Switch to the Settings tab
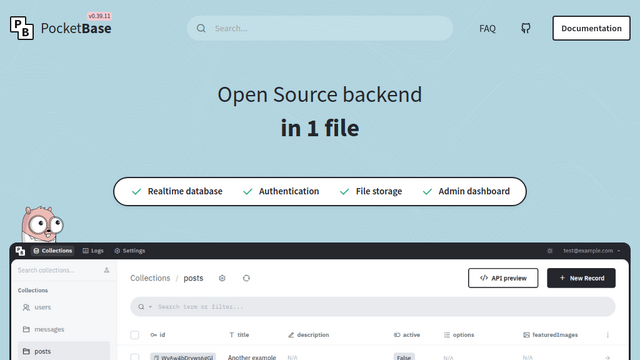Screen dimensions: 640x360 click(129, 251)
